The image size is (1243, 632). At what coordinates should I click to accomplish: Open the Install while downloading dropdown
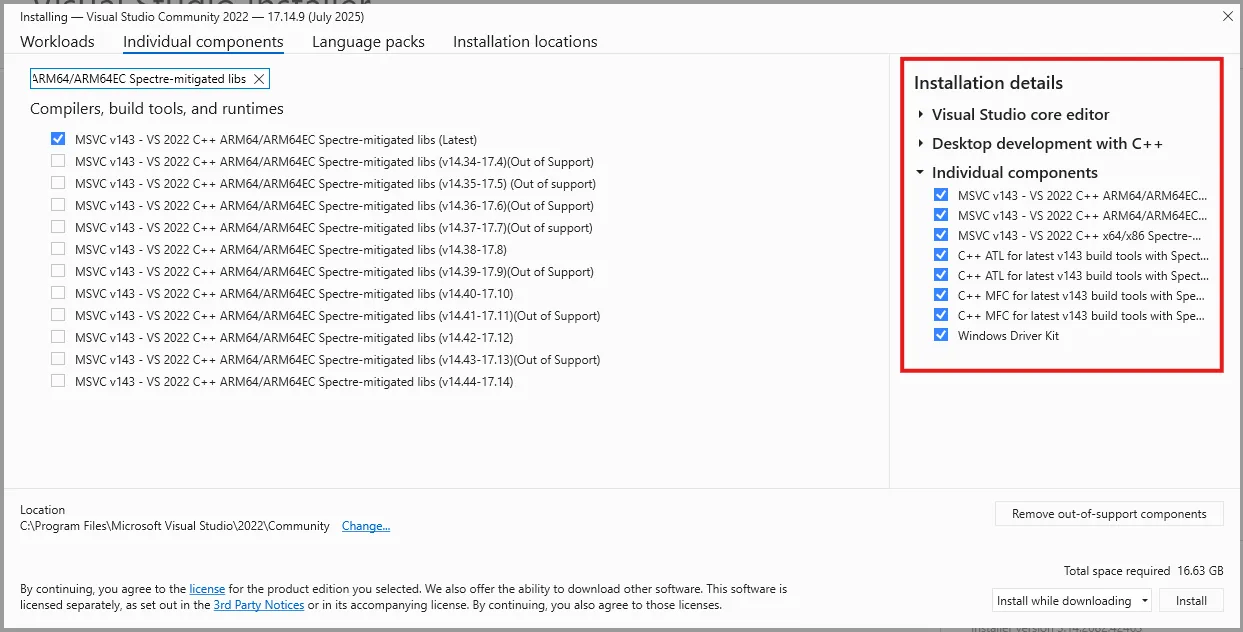pyautogui.click(x=1072, y=601)
